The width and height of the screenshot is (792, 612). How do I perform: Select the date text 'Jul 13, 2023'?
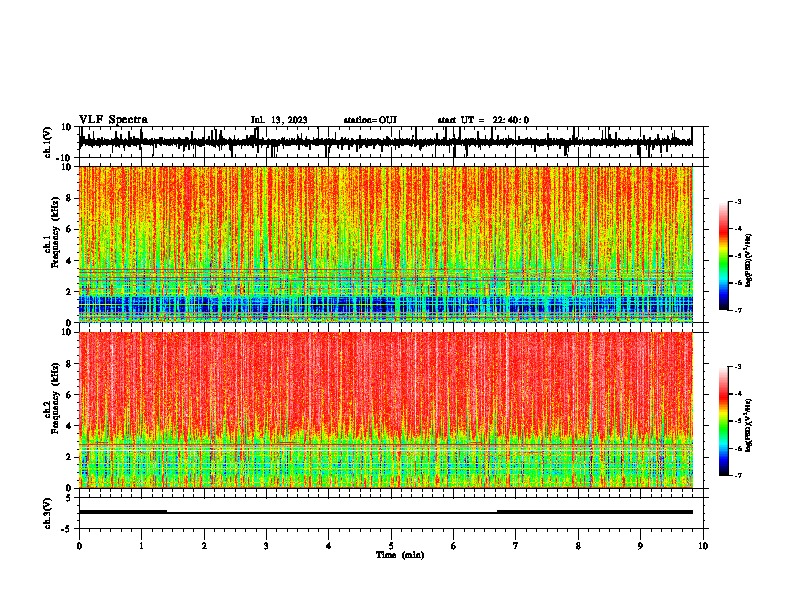[x=279, y=120]
